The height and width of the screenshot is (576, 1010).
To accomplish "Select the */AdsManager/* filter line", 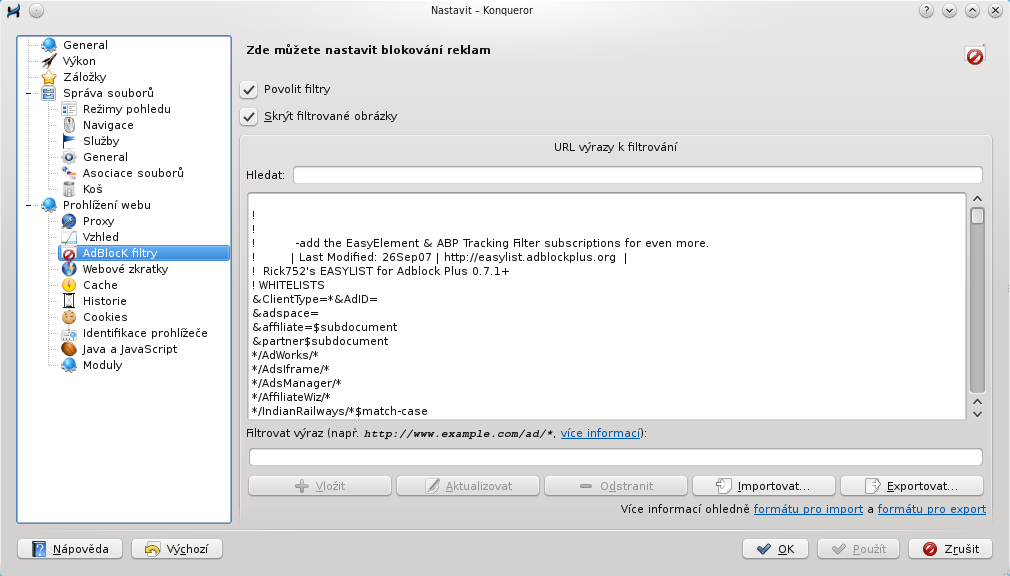I will [296, 383].
